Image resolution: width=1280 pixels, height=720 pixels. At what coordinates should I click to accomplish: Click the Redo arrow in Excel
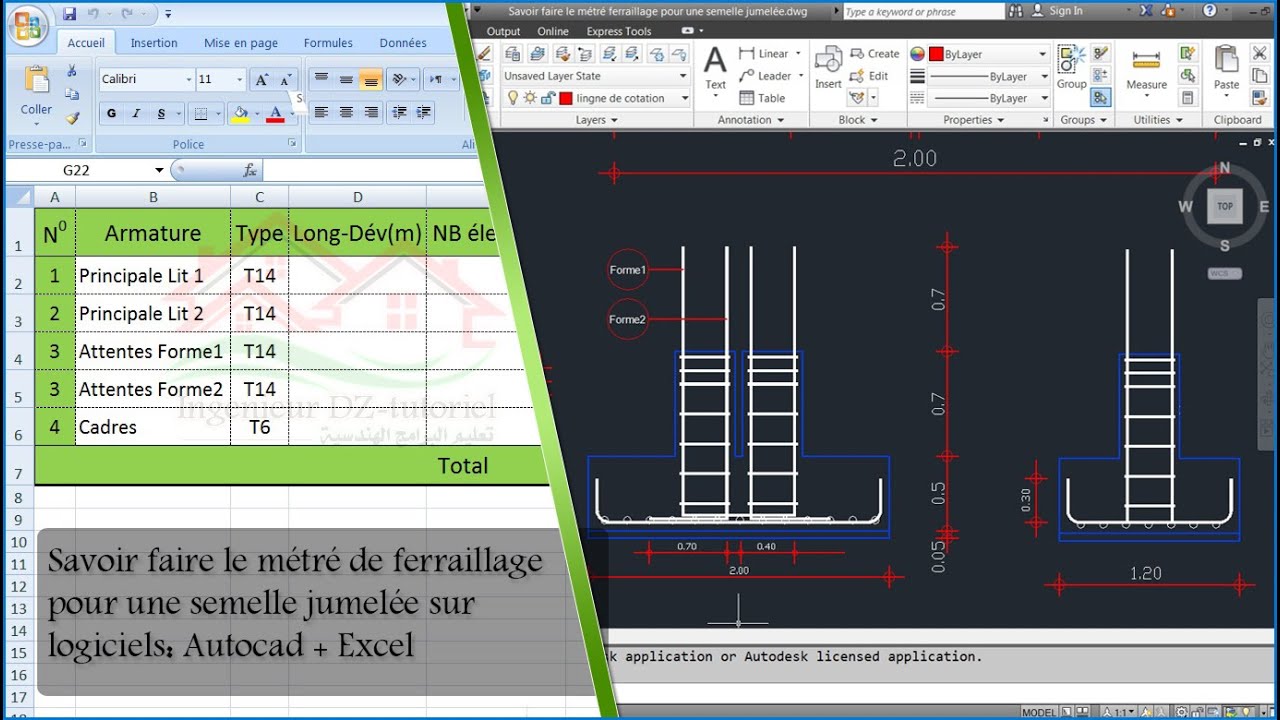coord(127,14)
